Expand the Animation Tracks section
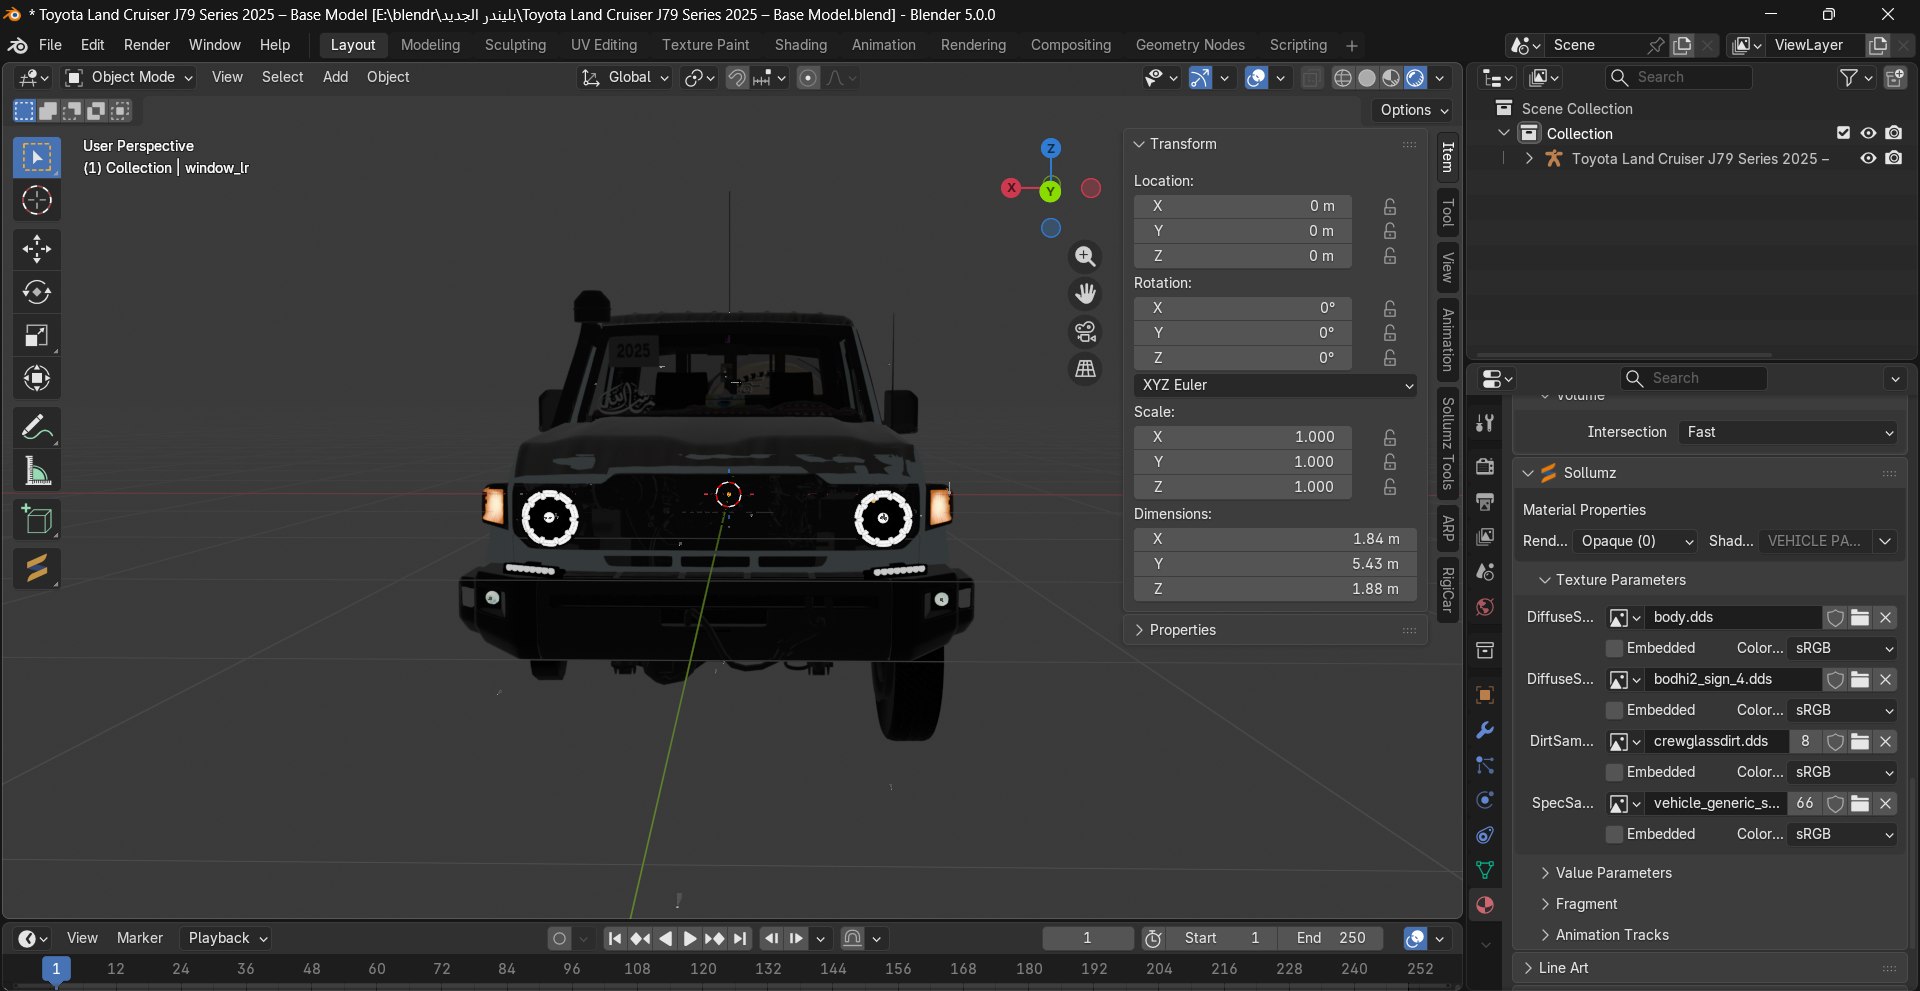 pos(1612,935)
